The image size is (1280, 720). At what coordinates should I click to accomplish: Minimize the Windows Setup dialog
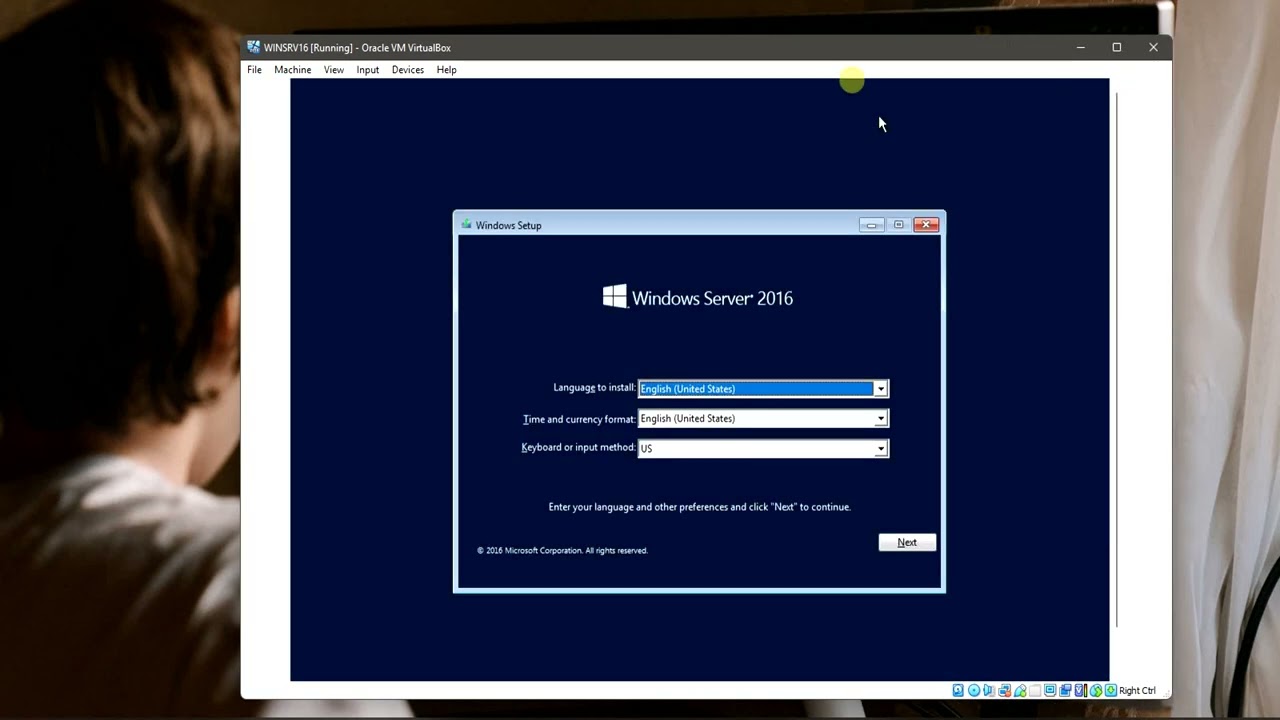pyautogui.click(x=871, y=225)
